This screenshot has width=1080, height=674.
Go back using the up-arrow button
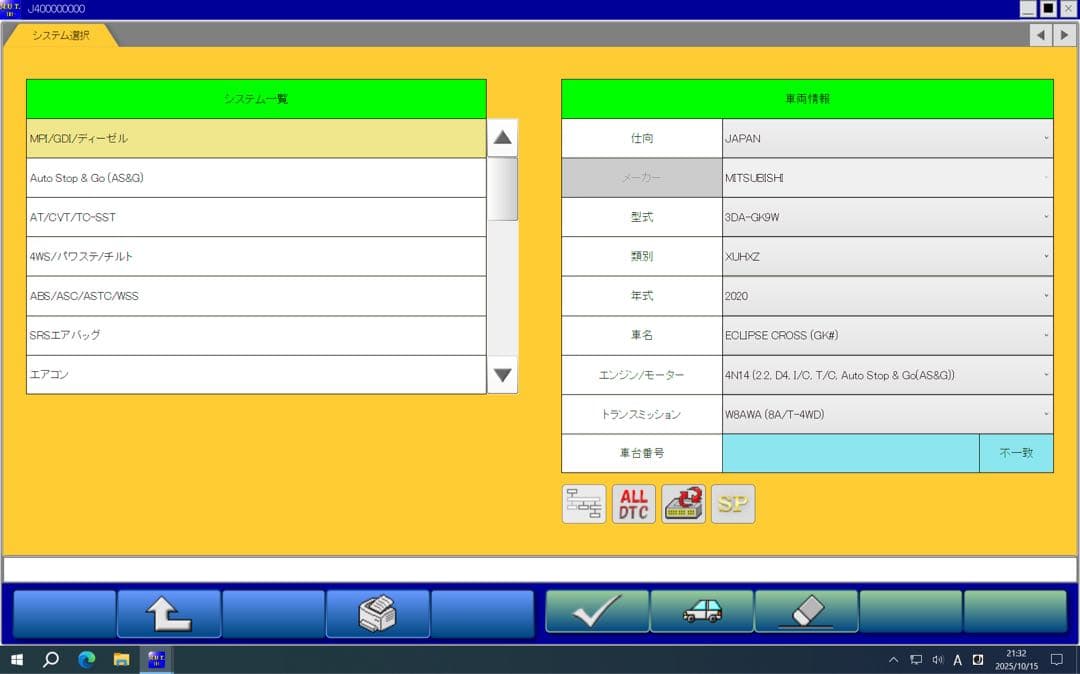point(169,613)
